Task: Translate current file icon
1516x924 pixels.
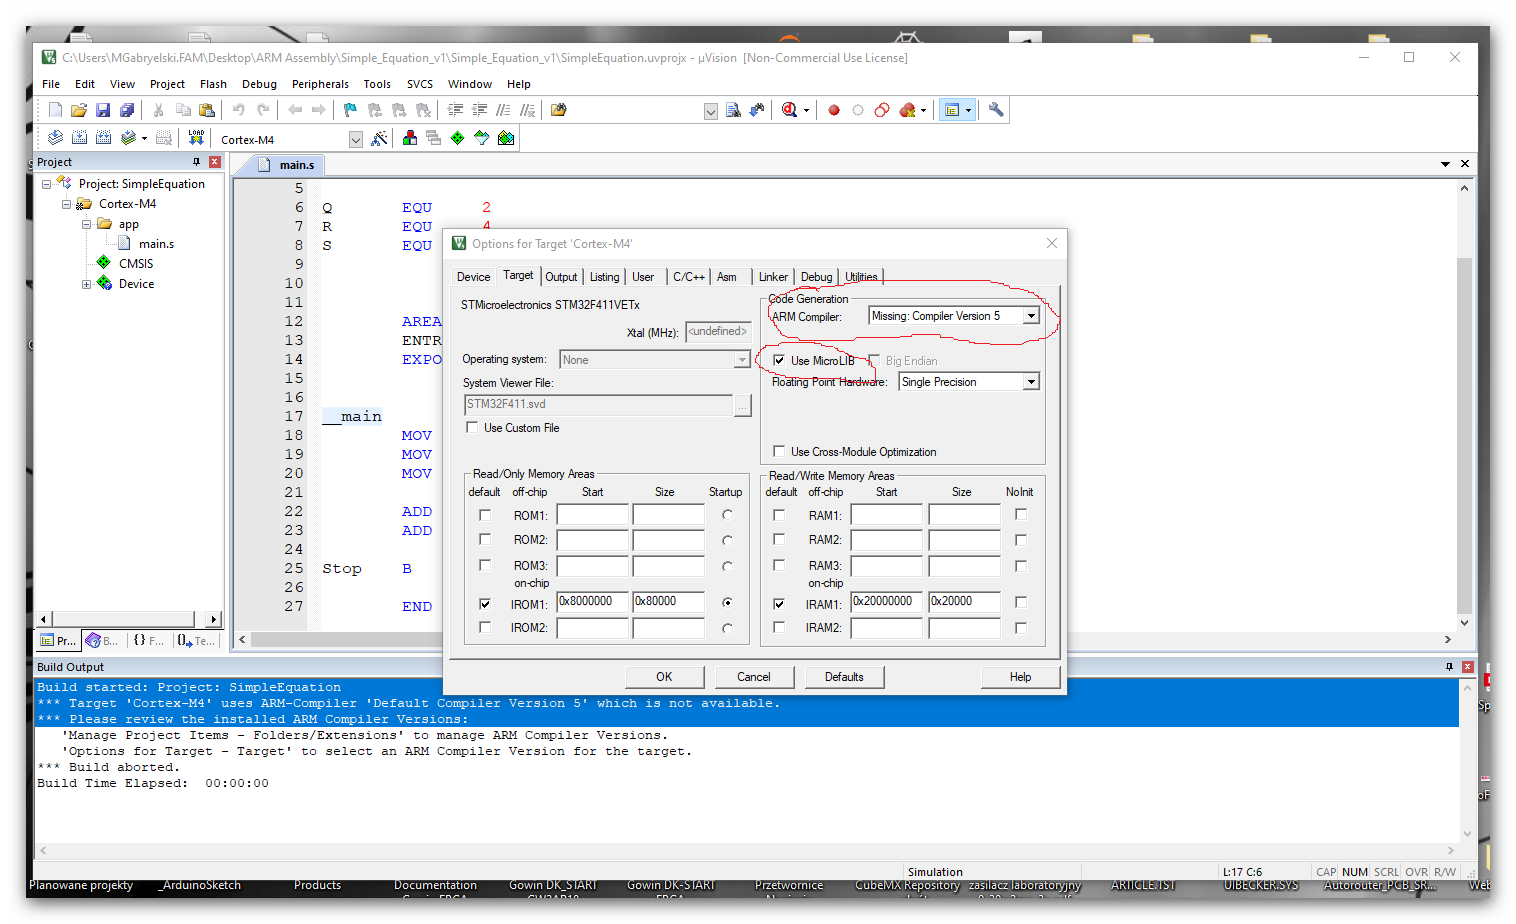Action: (x=55, y=138)
